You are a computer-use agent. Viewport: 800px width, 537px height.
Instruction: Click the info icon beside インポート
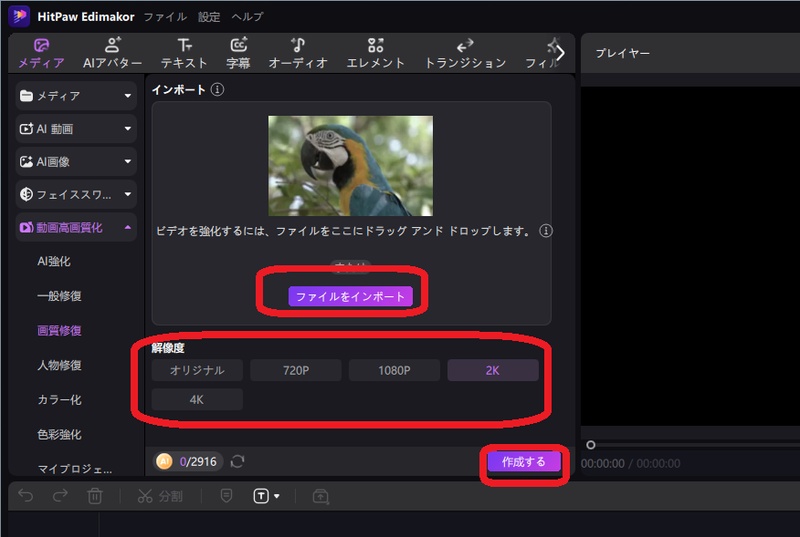(x=217, y=90)
